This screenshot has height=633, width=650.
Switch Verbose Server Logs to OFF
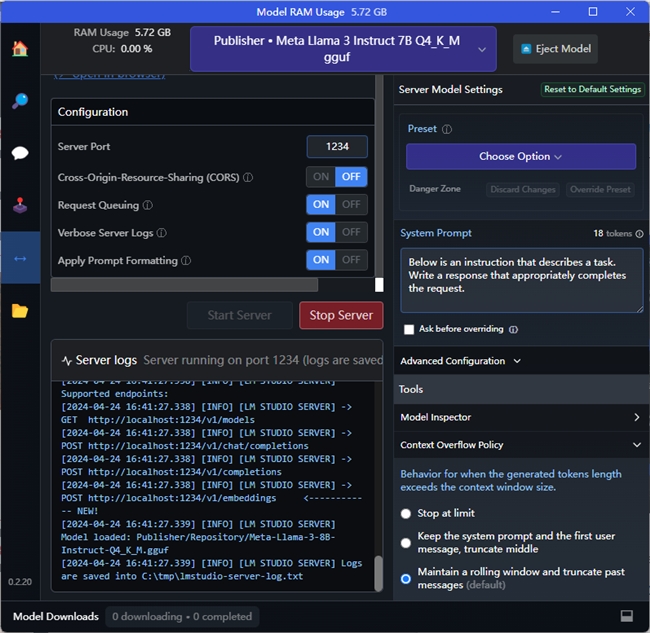351,233
